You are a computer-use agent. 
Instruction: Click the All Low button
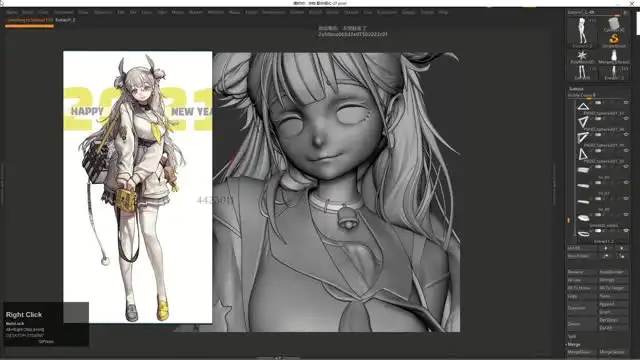582,280
